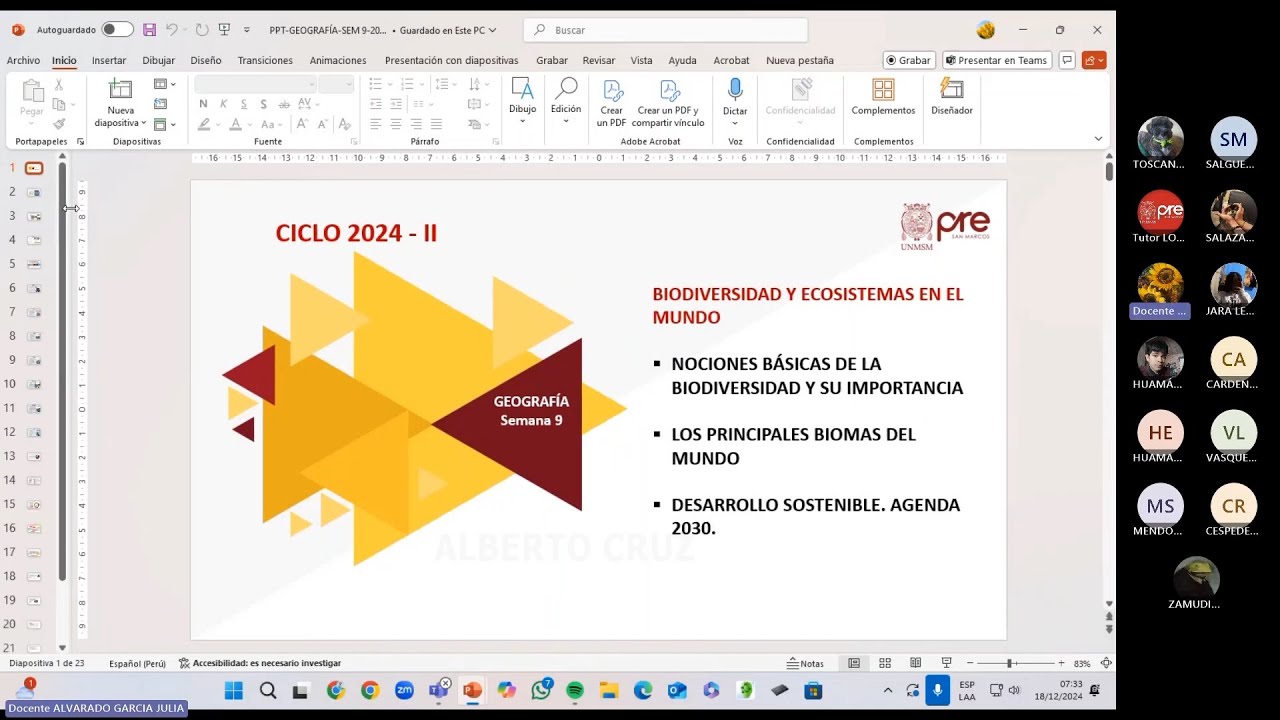
Task: Click the Grabar button at top right
Action: coord(908,60)
